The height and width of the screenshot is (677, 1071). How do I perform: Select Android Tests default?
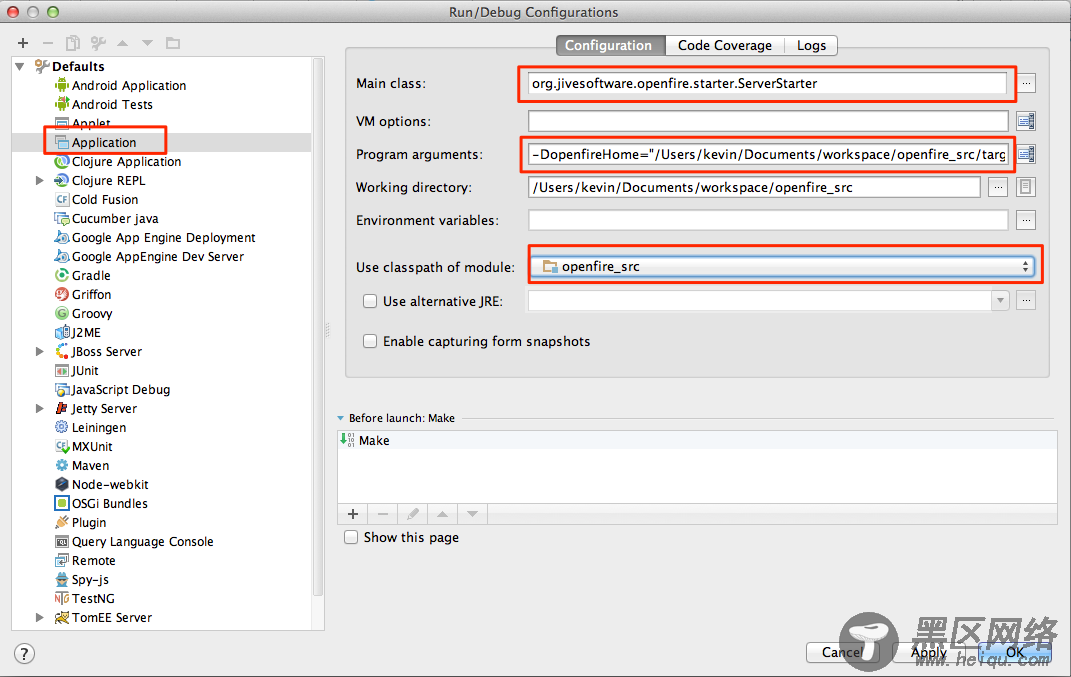pos(112,105)
